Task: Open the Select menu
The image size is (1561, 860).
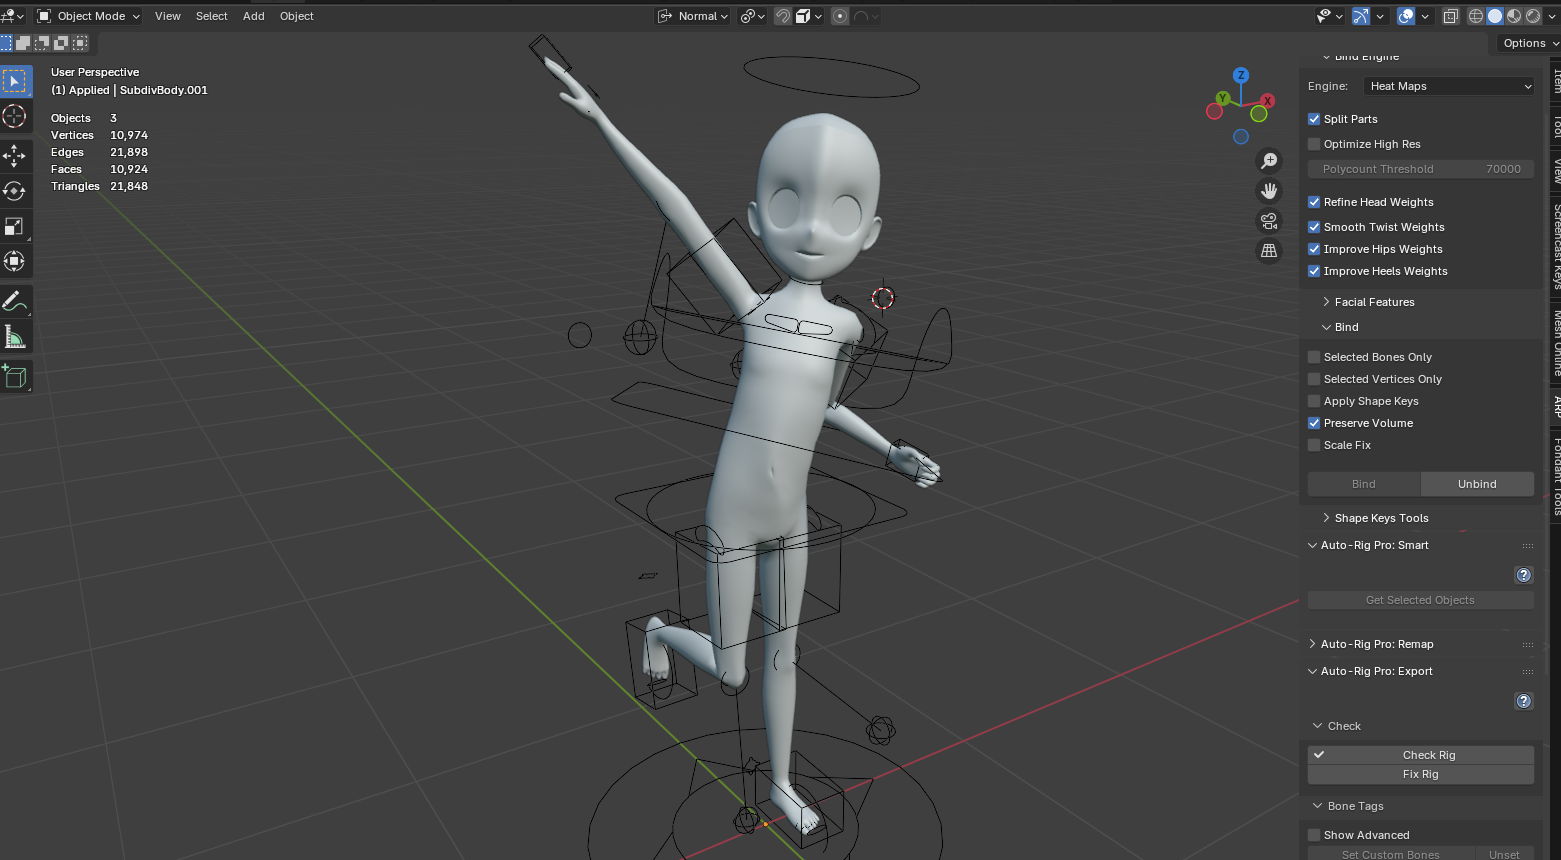Action: 212,16
